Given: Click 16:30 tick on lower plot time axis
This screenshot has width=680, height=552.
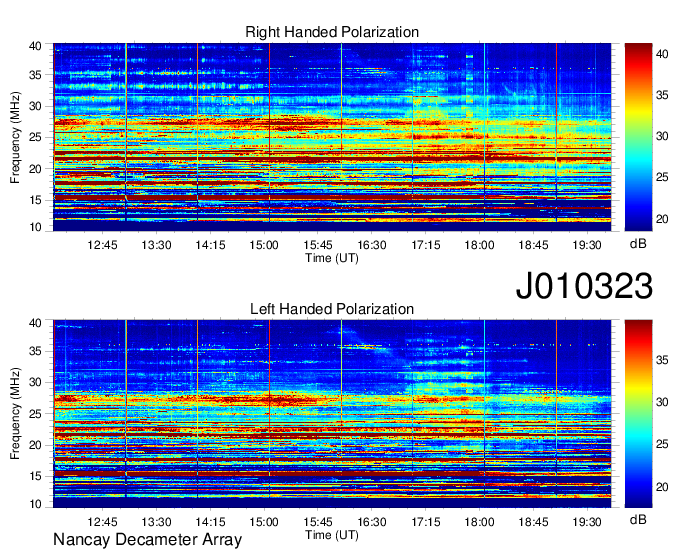Looking at the screenshot, I should click(x=372, y=522).
